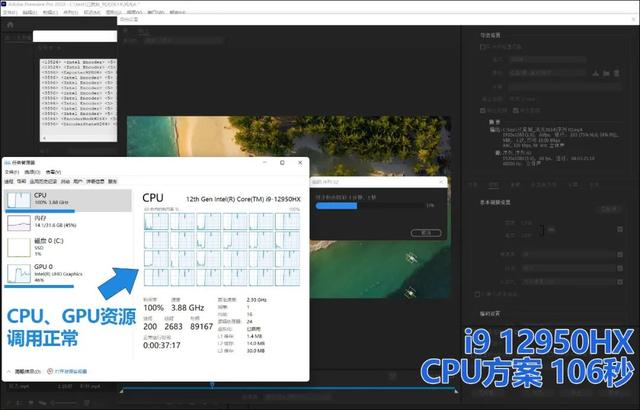Viewport: 640px width, 410px height.
Task: Open Premiere Pro 编辑(E) menu
Action: click(x=30, y=12)
